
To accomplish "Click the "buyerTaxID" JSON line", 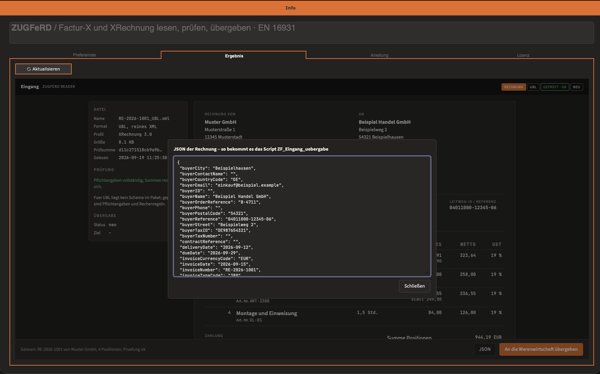I will 215,230.
